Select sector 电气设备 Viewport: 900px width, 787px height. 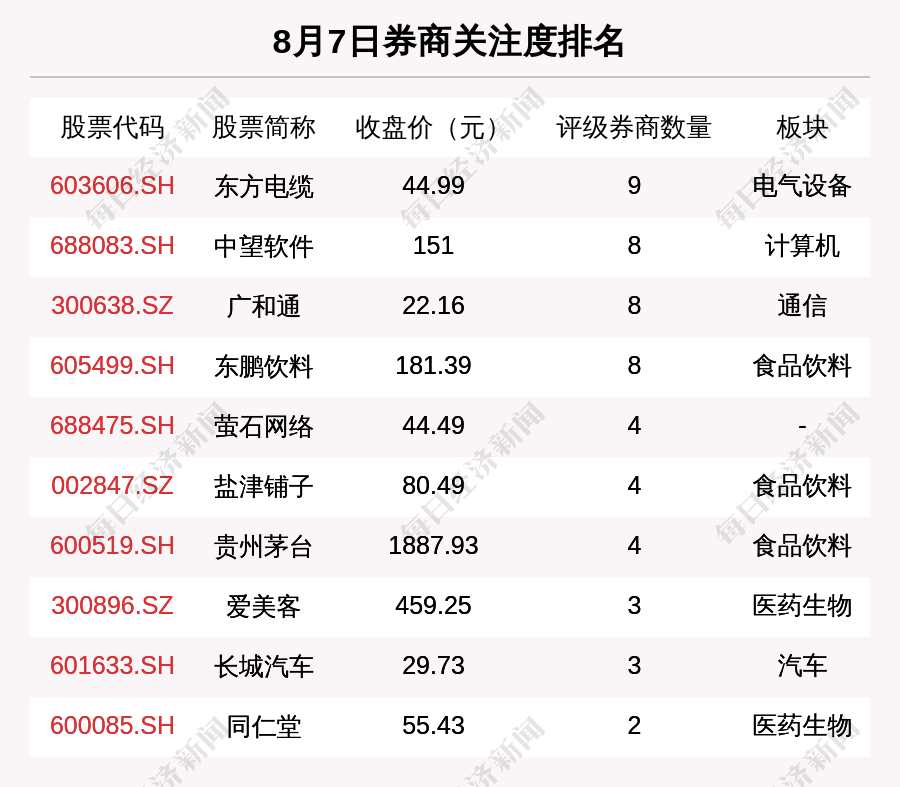coord(802,186)
